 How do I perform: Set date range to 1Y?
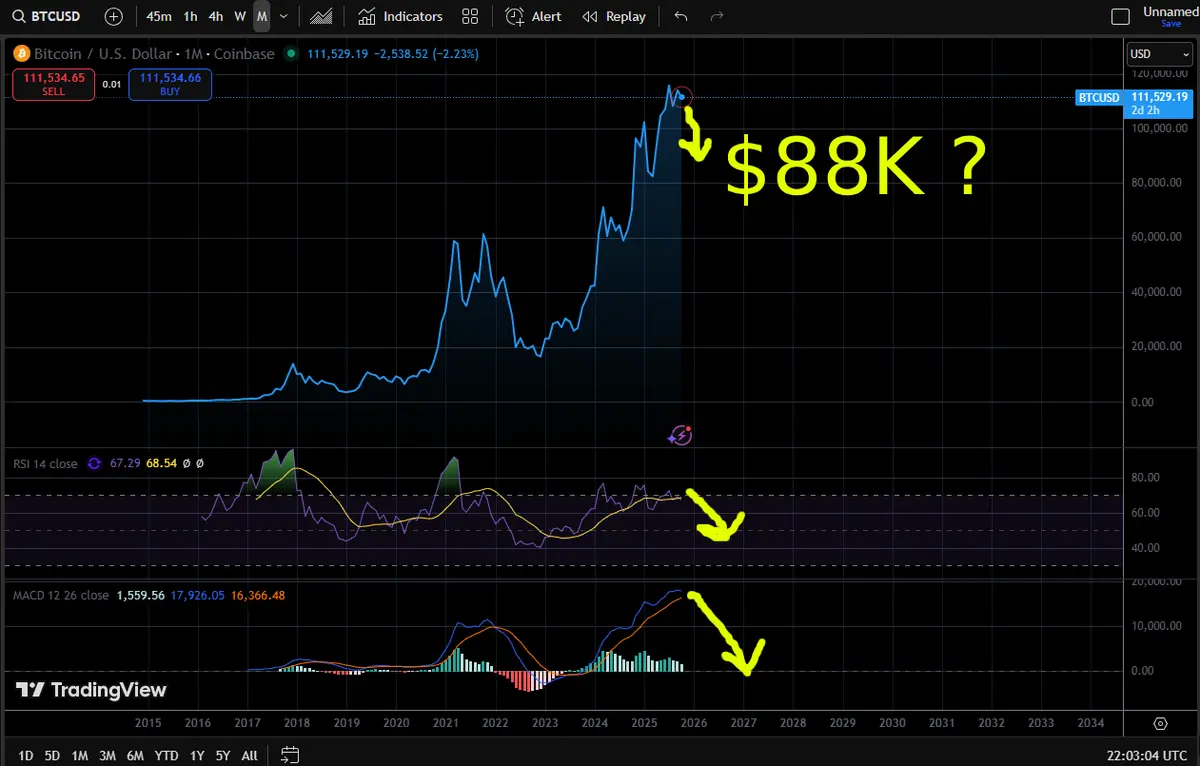point(197,755)
